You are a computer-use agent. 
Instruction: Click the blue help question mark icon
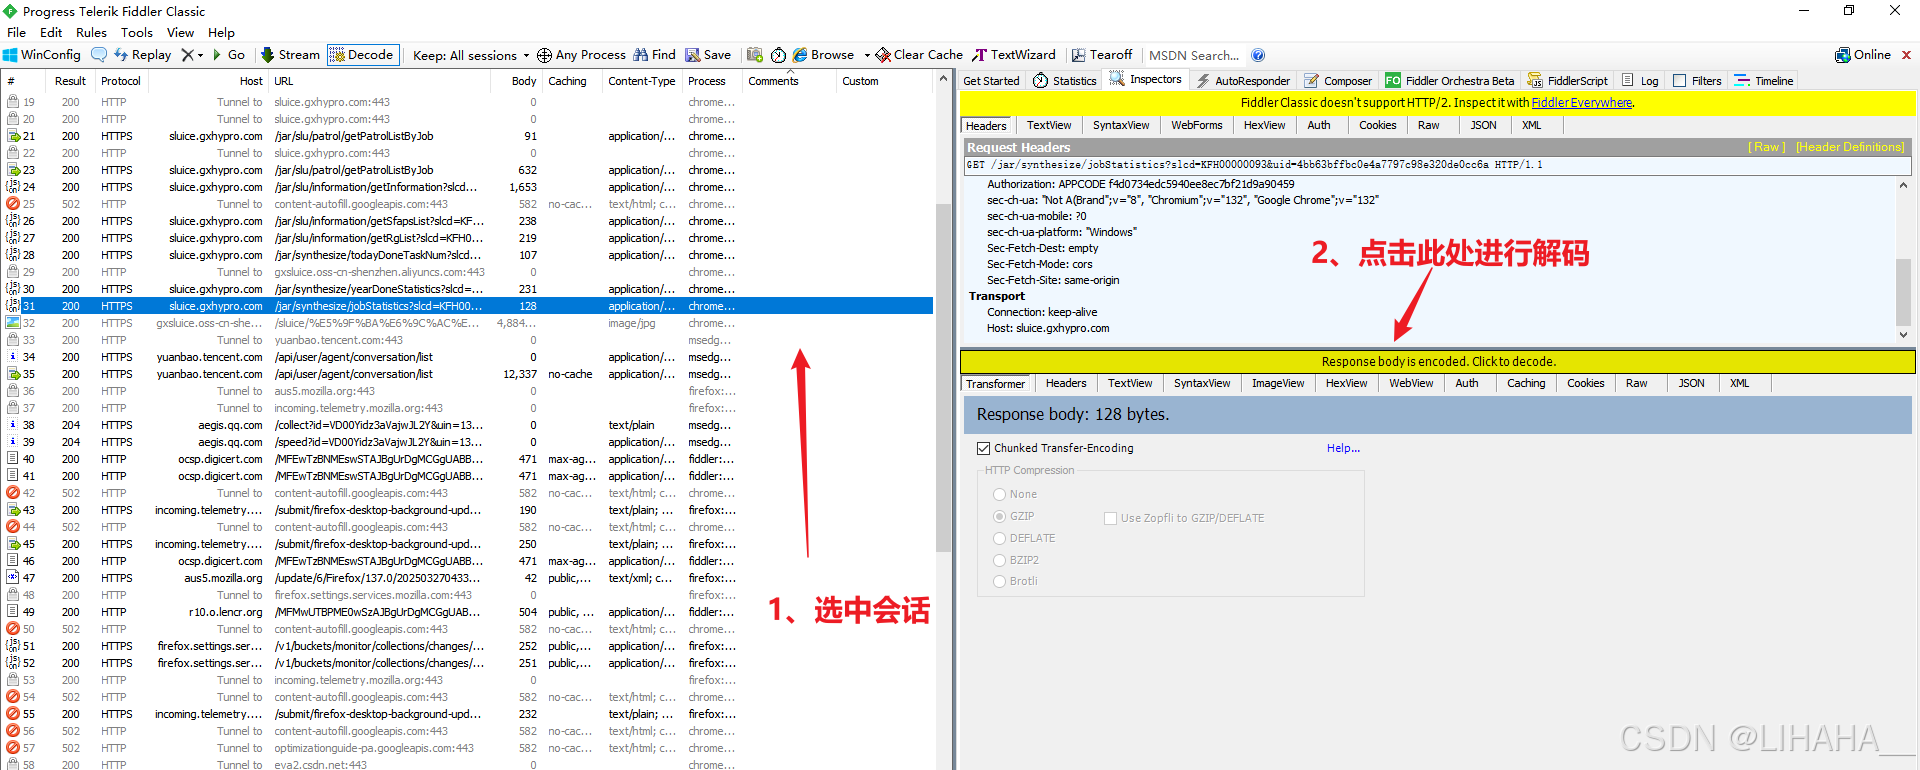pos(1258,55)
